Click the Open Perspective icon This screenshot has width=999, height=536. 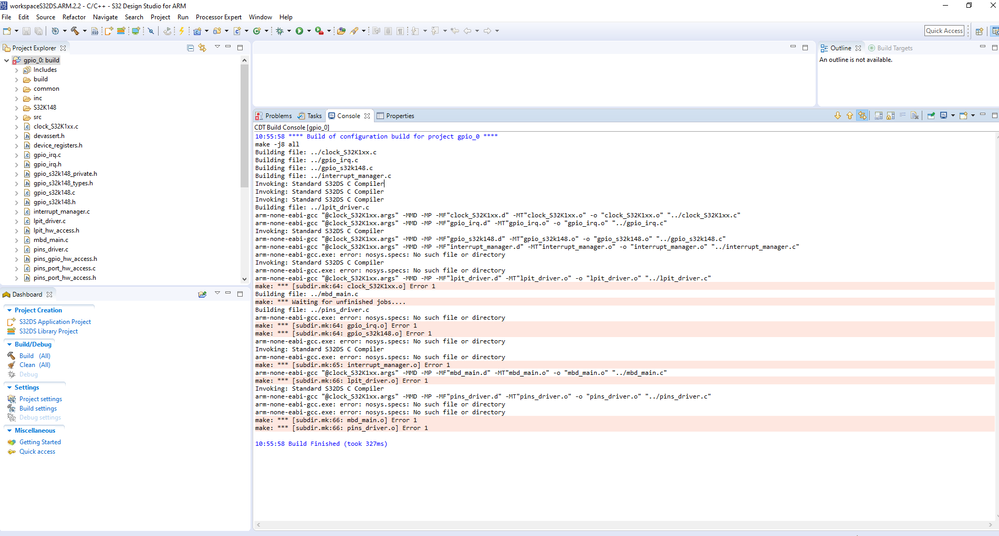pyautogui.click(x=980, y=31)
